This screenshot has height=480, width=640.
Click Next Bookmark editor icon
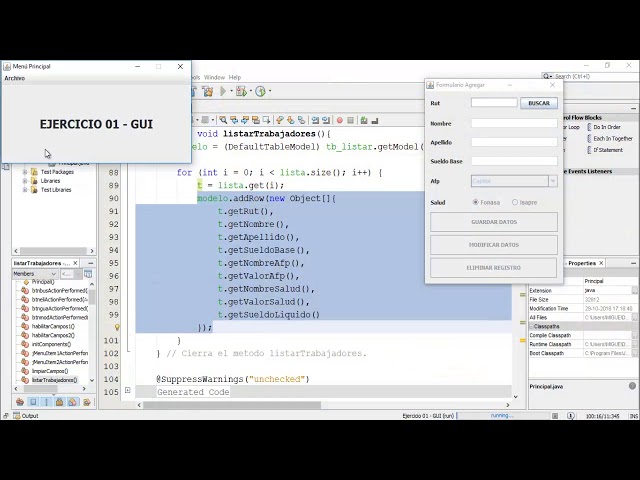[291, 120]
